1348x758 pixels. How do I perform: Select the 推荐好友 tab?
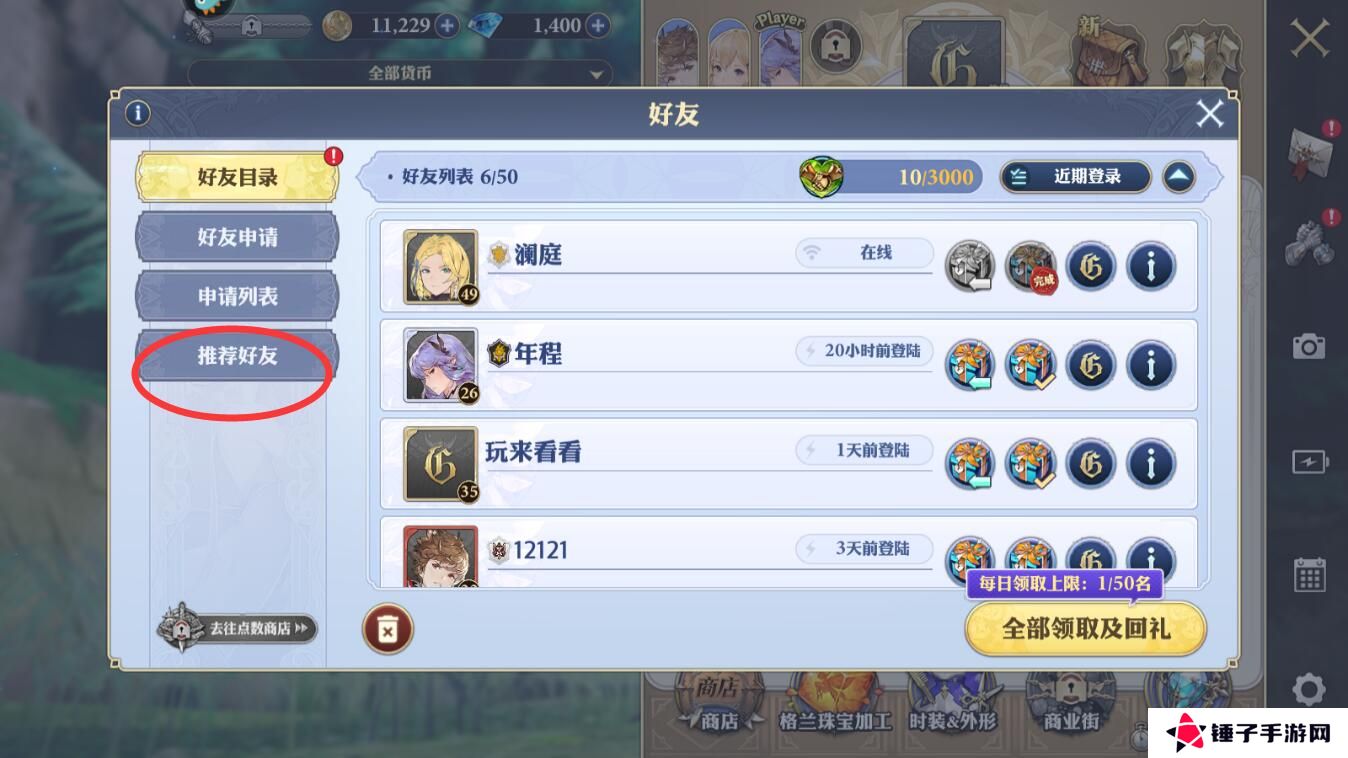pos(237,355)
